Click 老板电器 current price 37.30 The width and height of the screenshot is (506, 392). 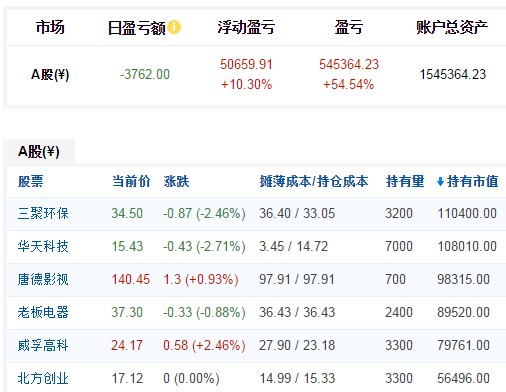click(127, 312)
